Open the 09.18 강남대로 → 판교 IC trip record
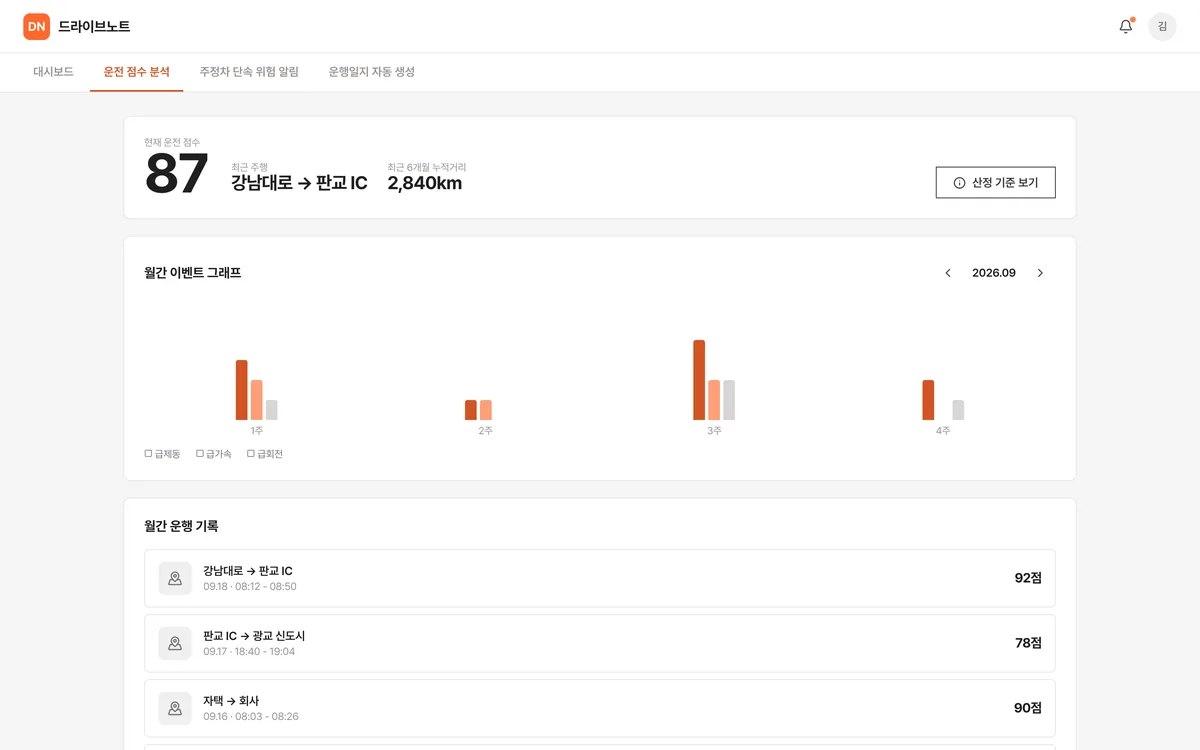 600,578
